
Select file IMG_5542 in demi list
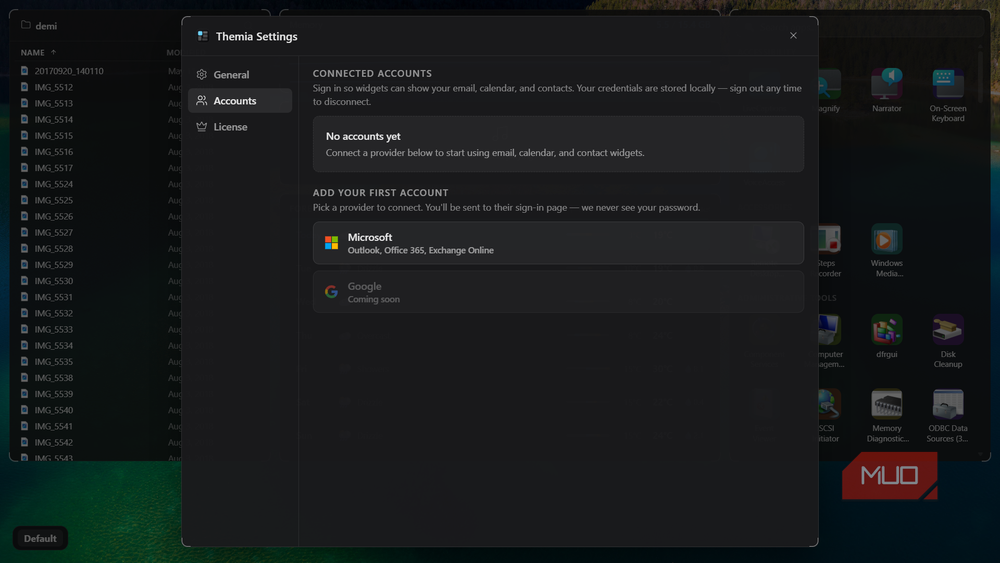tap(54, 442)
